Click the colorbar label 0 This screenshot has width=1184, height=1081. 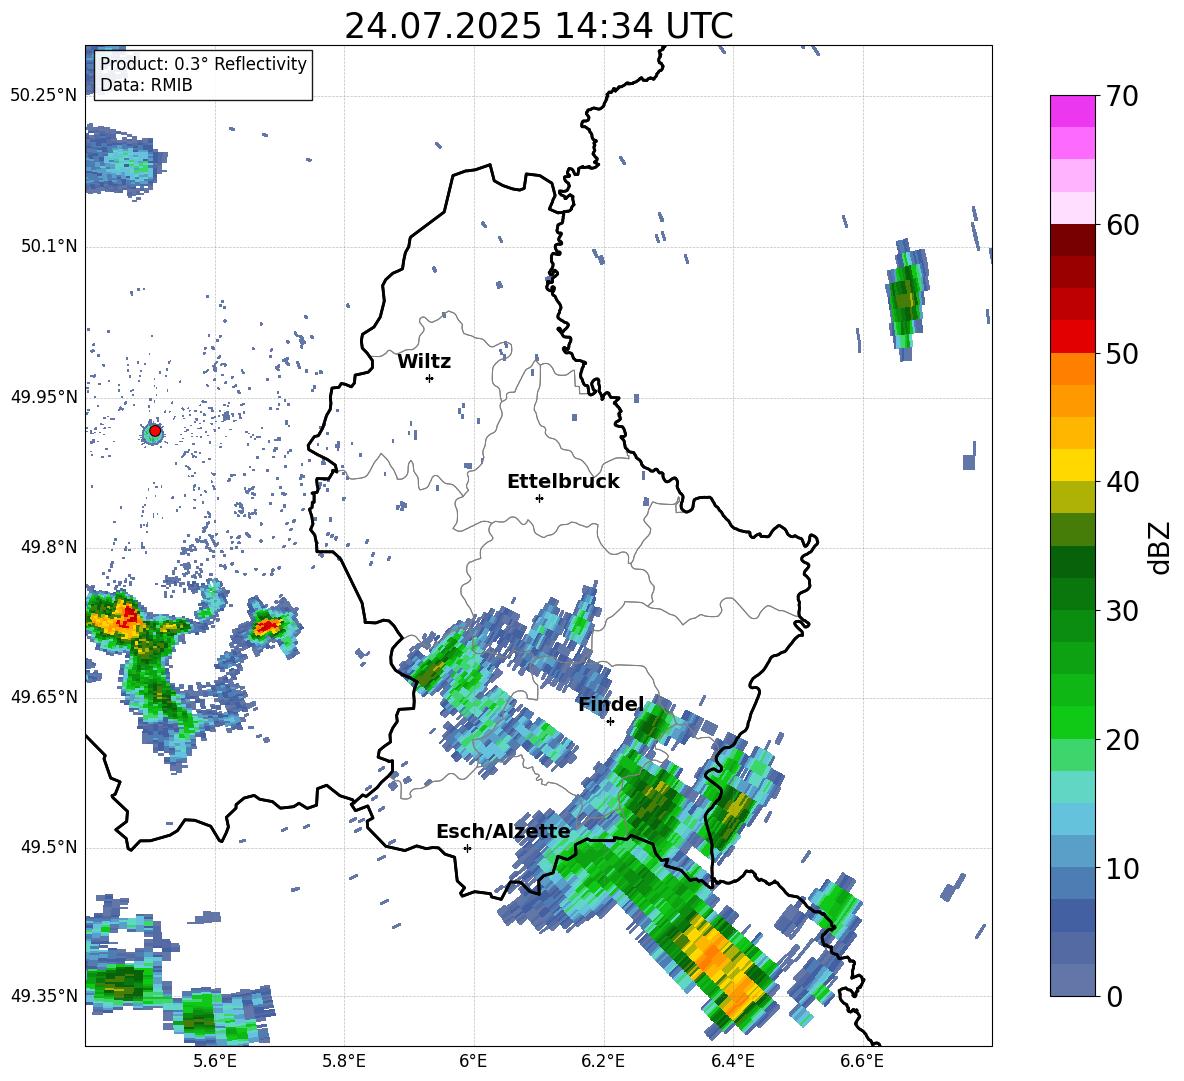click(x=1114, y=996)
